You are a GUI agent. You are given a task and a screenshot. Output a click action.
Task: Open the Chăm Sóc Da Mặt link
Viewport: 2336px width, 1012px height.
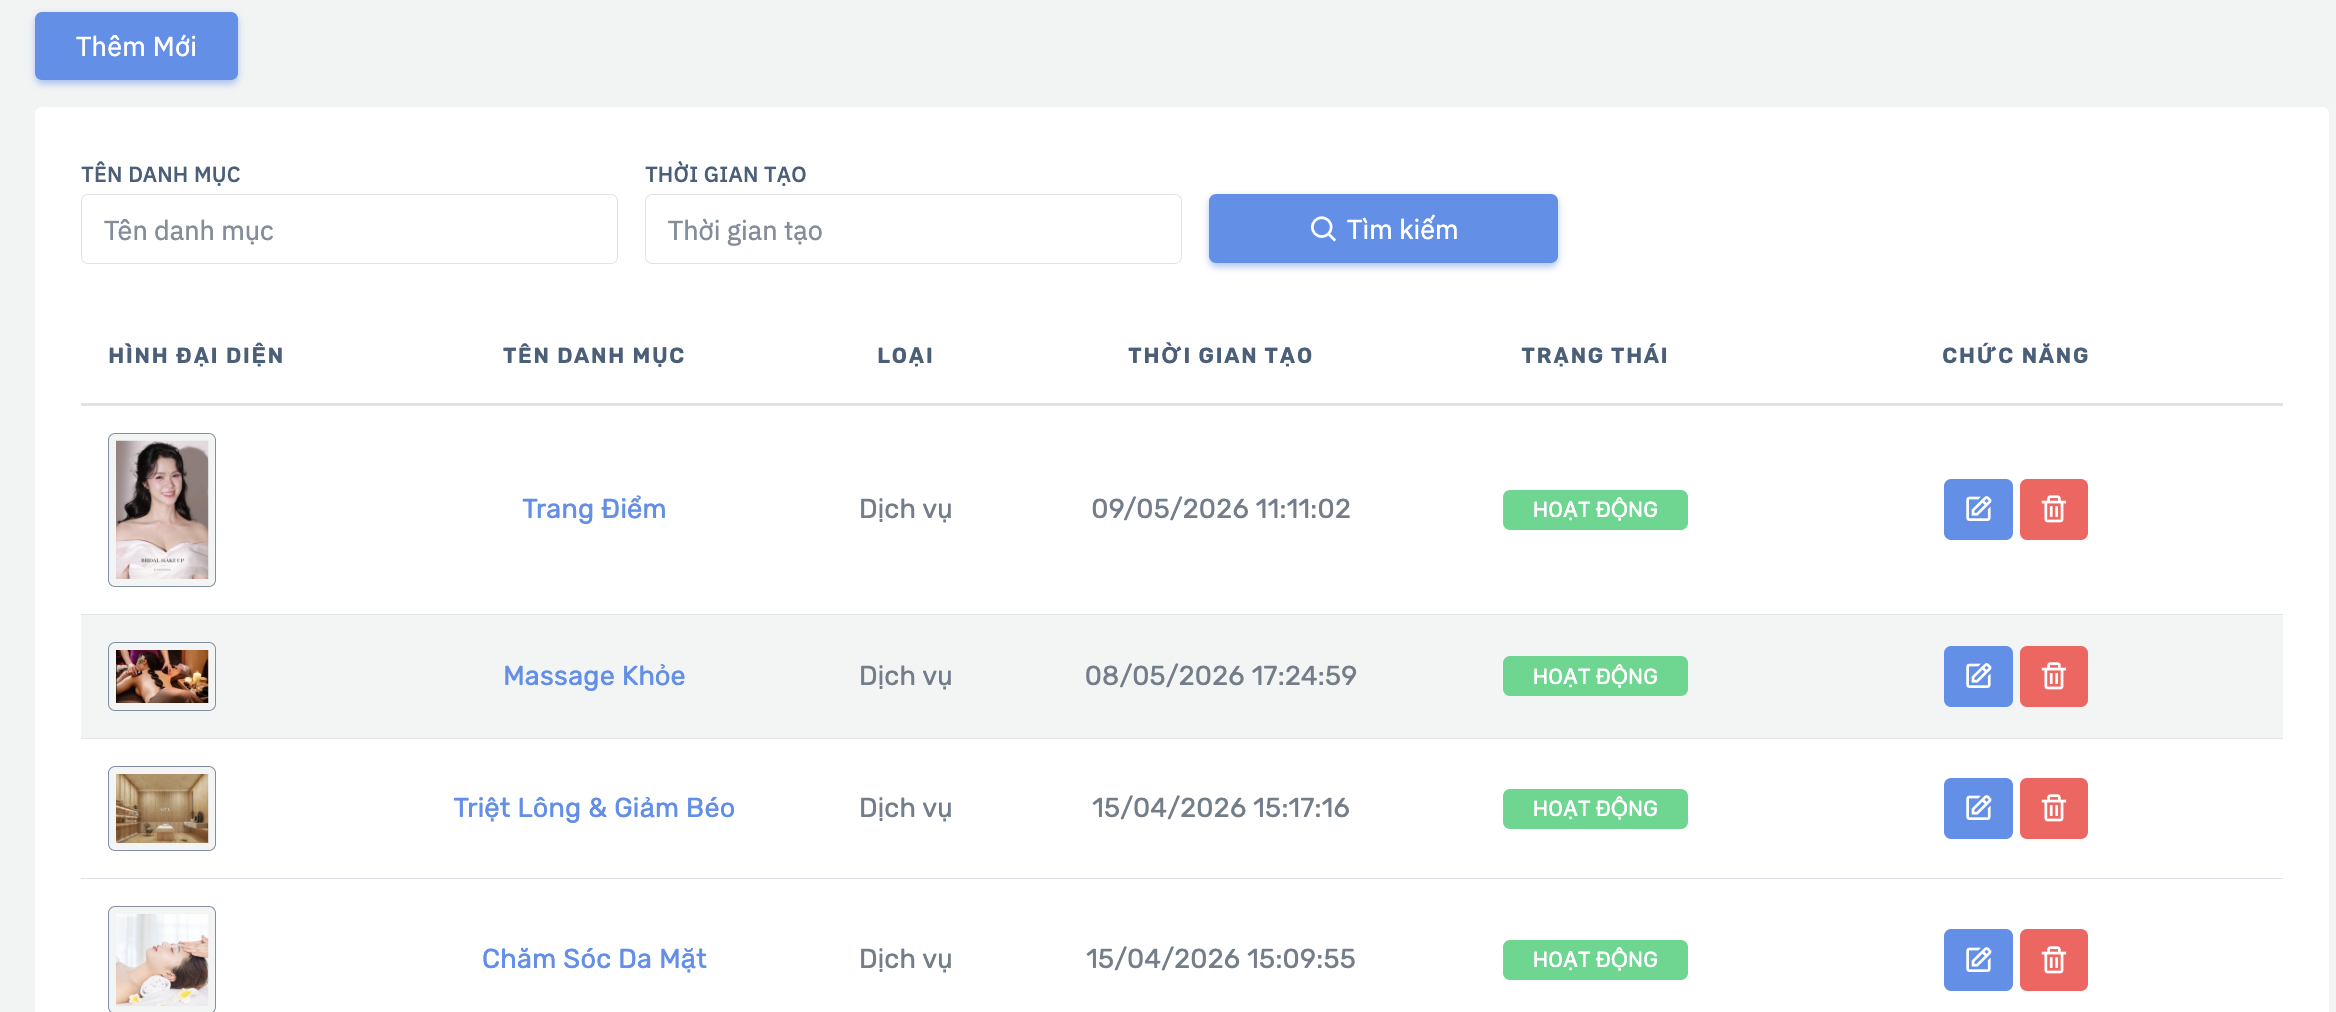594,959
